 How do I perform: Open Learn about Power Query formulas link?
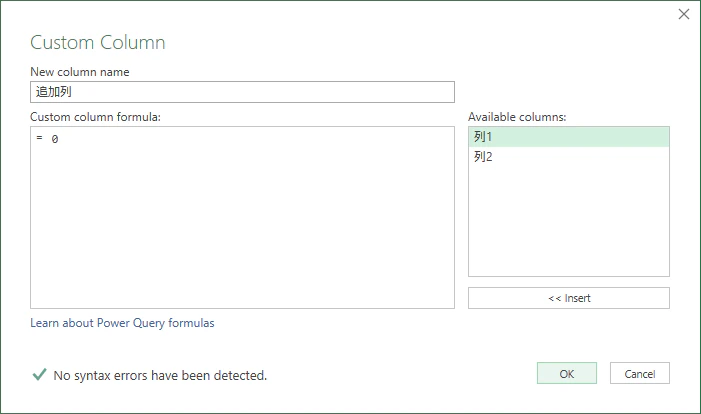(122, 323)
